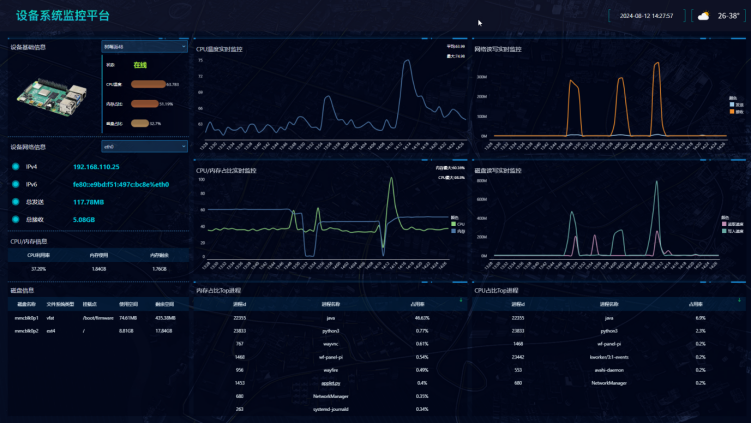Click the 进程名称 header in CPU Top table
The image size is (752, 423).
(x=608, y=303)
